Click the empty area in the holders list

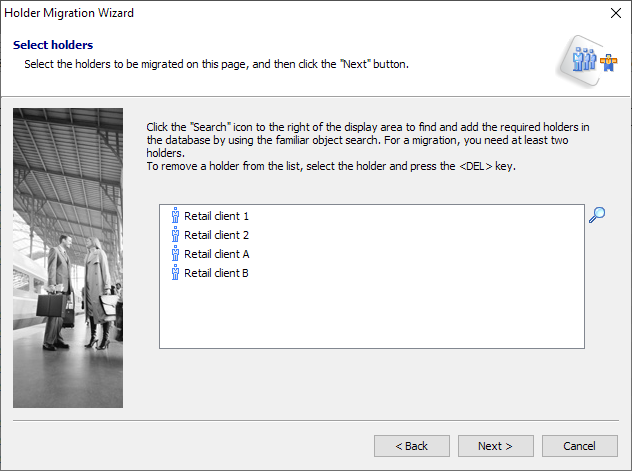coord(370,315)
